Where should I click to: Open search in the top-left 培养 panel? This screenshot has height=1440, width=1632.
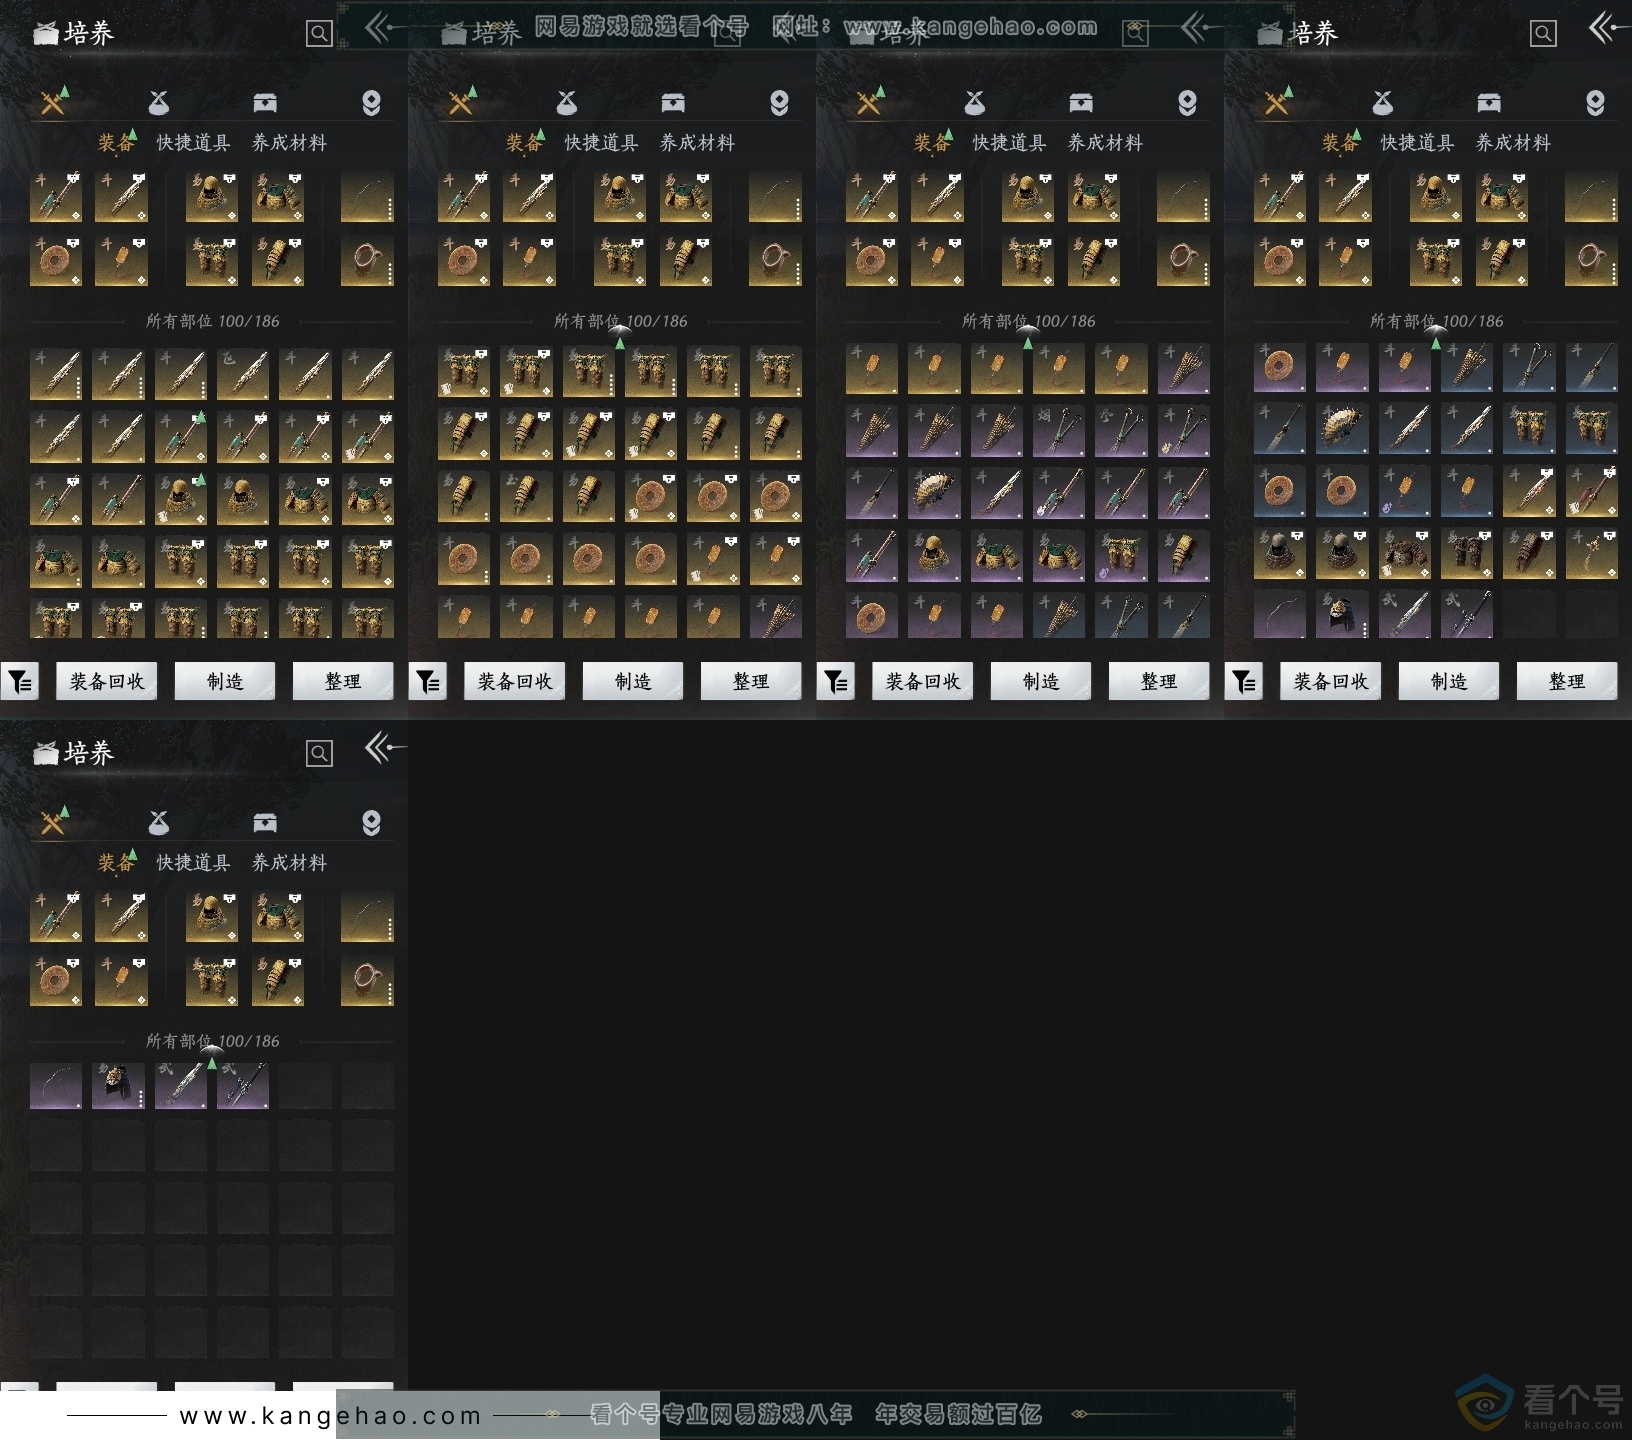point(319,34)
